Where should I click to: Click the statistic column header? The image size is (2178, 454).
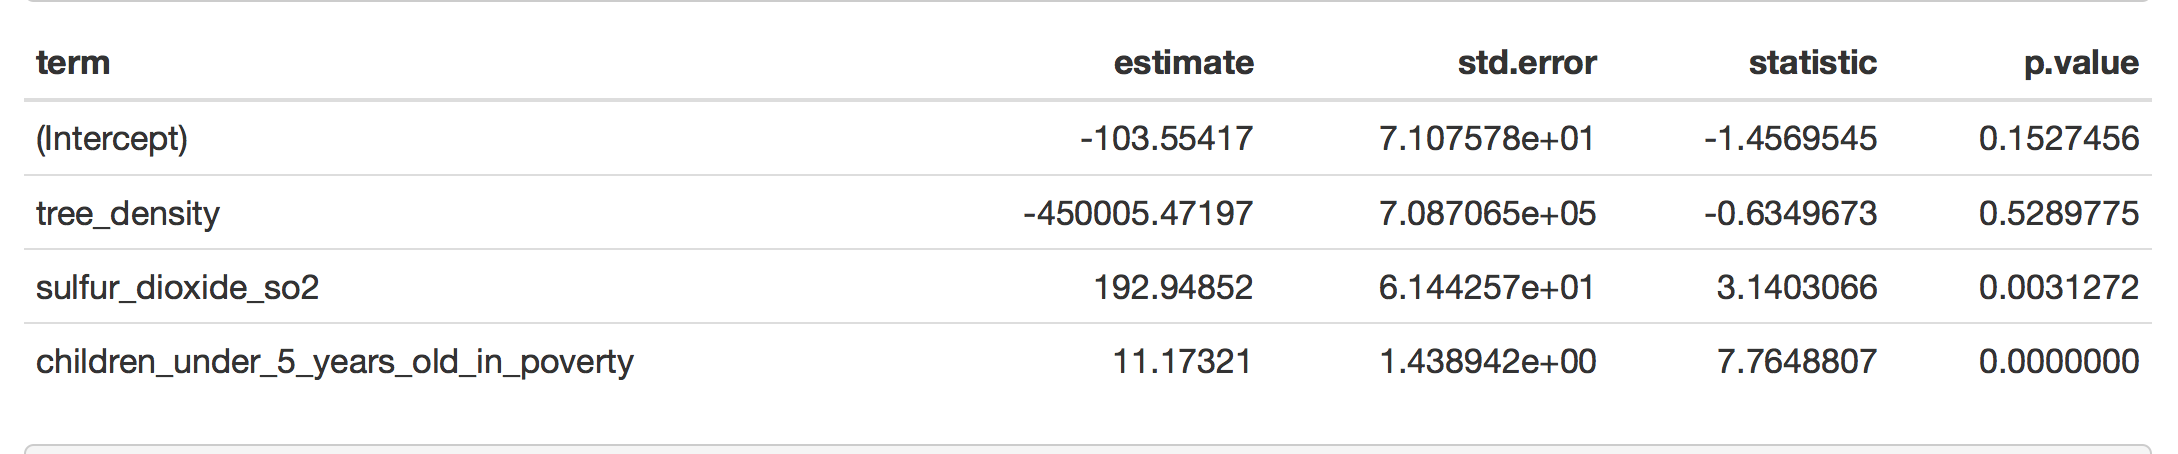1812,63
